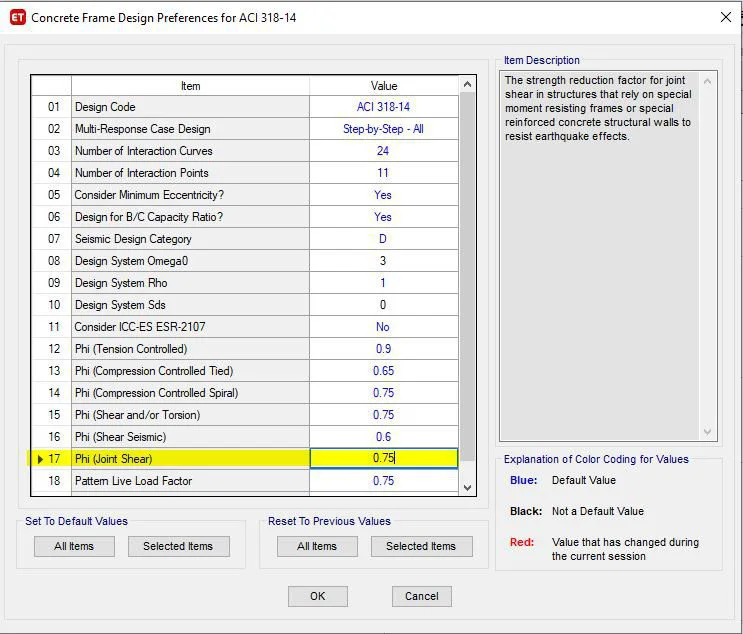This screenshot has width=743, height=634.
Task: Reset all items to previous values
Action: (x=317, y=546)
